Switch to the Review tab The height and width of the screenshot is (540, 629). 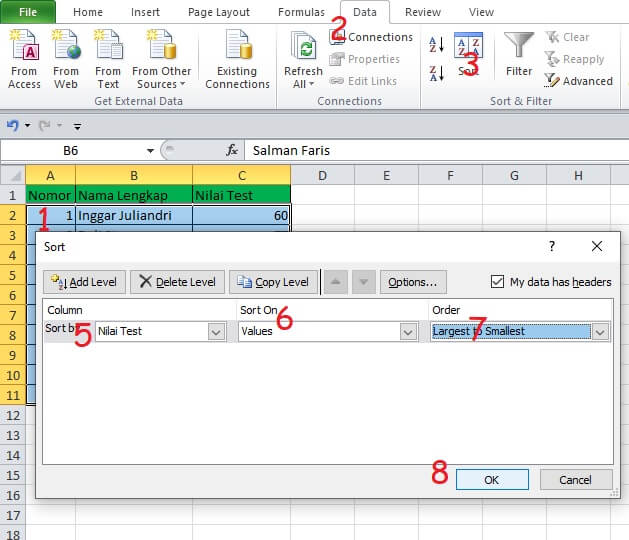click(x=423, y=12)
